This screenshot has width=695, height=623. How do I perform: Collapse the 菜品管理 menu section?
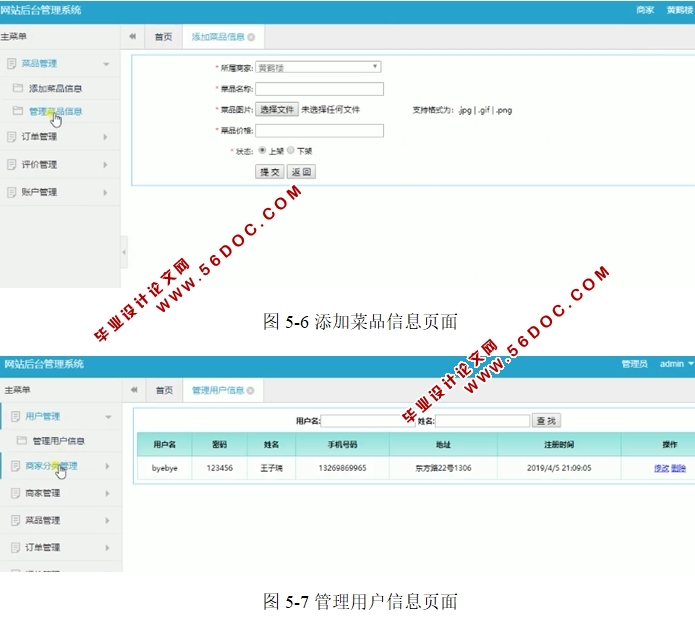106,64
